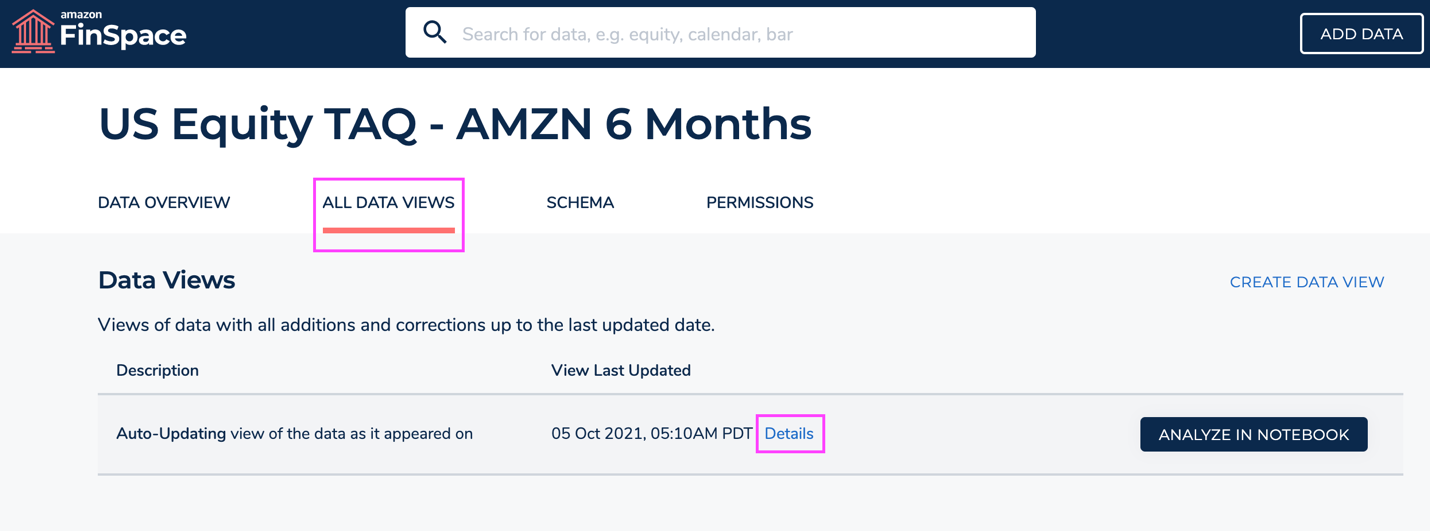Switch to the SCHEMA tab
The height and width of the screenshot is (531, 1430).
tap(580, 203)
